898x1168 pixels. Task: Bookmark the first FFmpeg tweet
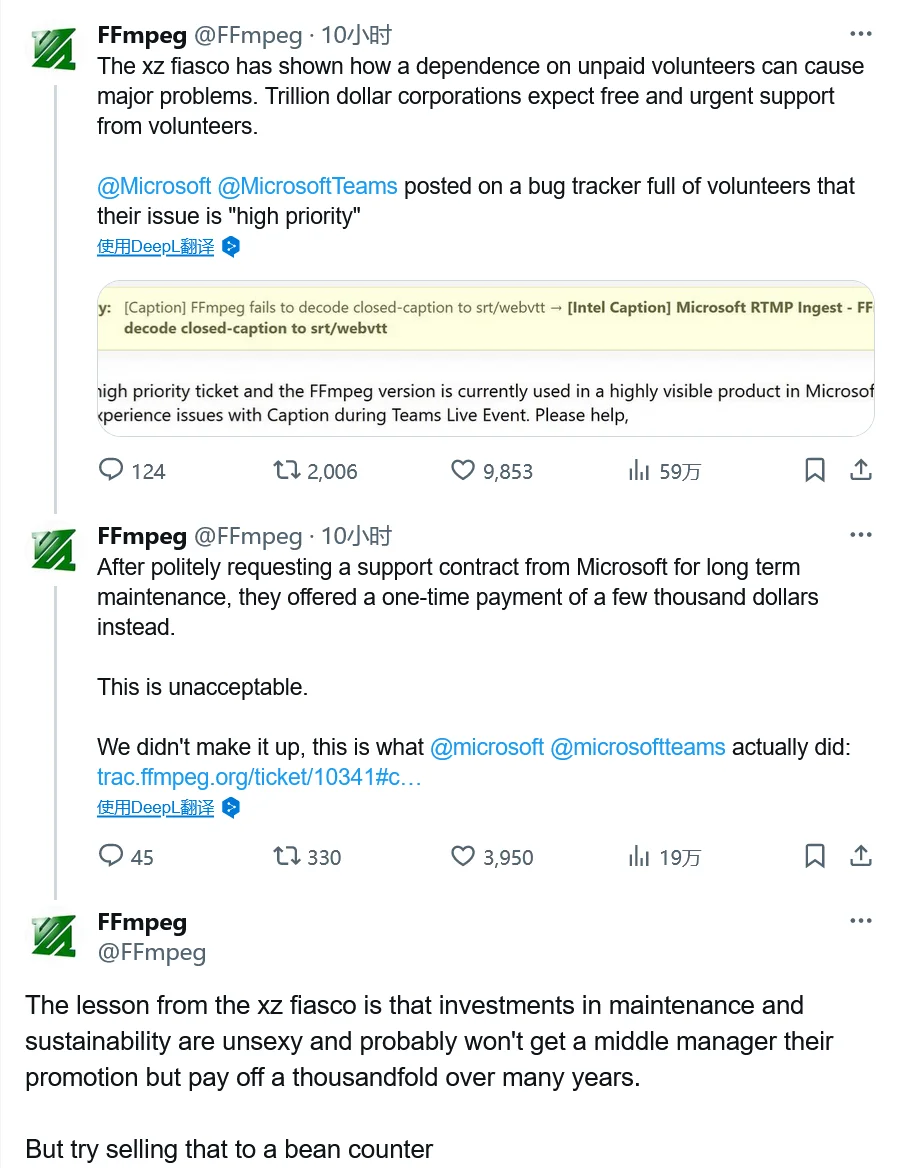[814, 470]
